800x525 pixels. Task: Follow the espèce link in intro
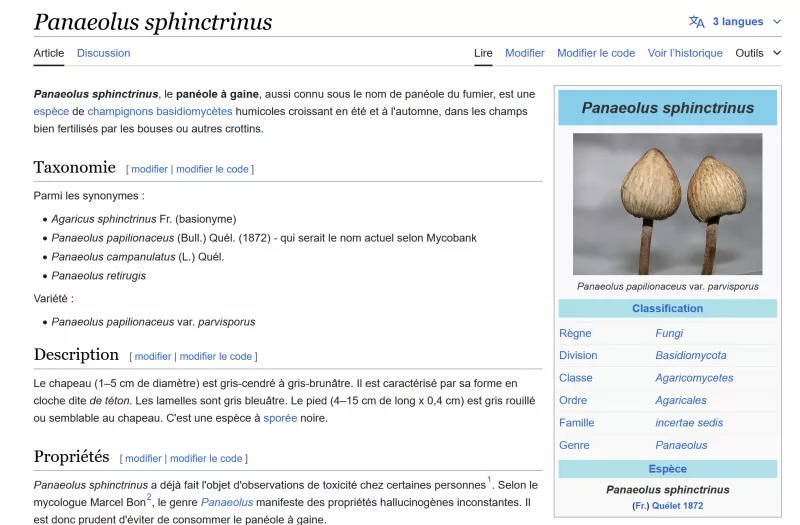click(x=51, y=111)
